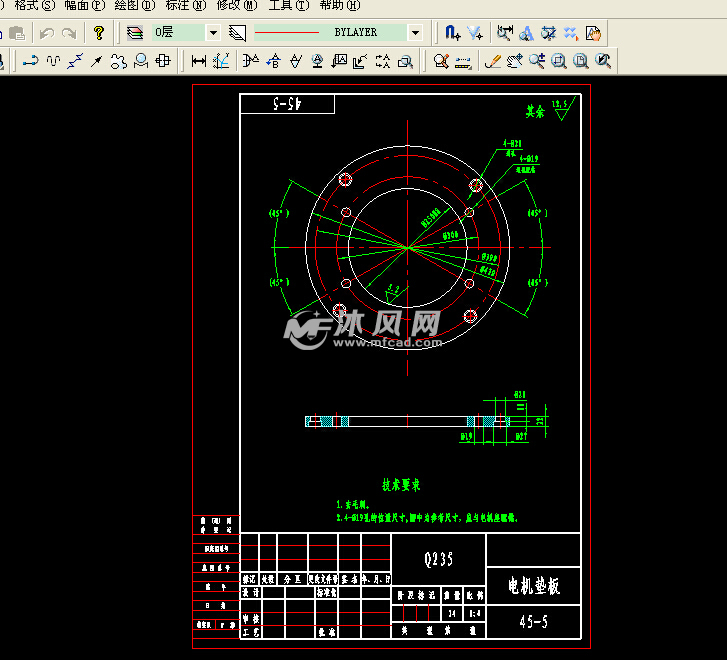Click the yellow question mark help icon
This screenshot has height=660, width=727.
click(98, 33)
